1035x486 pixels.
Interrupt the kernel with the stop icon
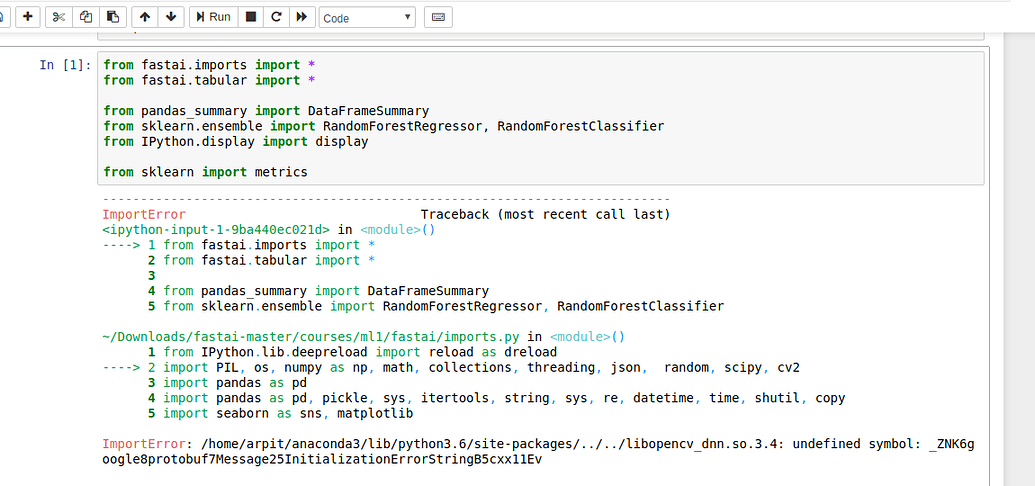(251, 17)
